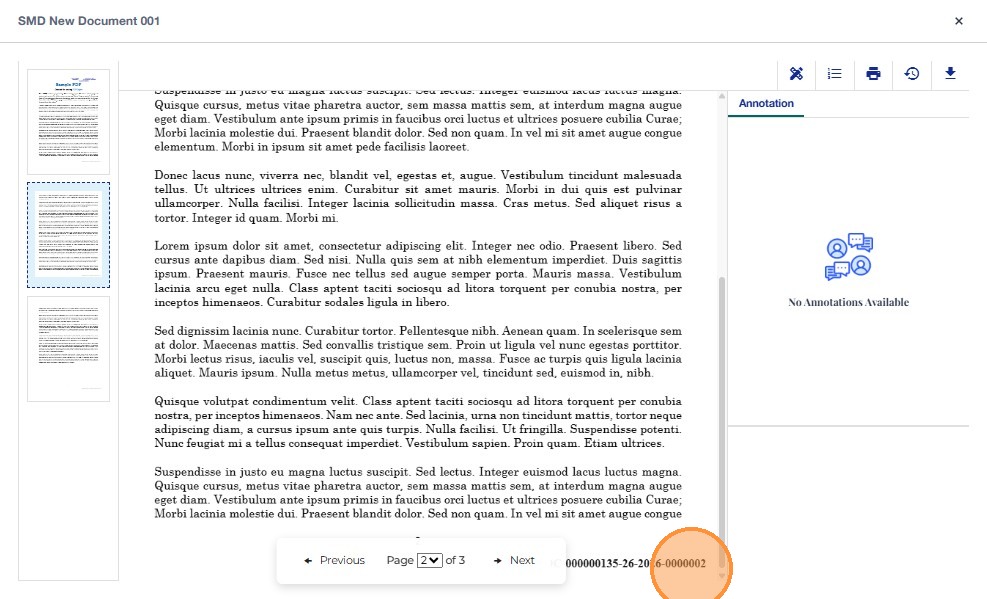Screen dimensions: 987x599
Task: Select the second page thumbnail
Action: (x=69, y=235)
